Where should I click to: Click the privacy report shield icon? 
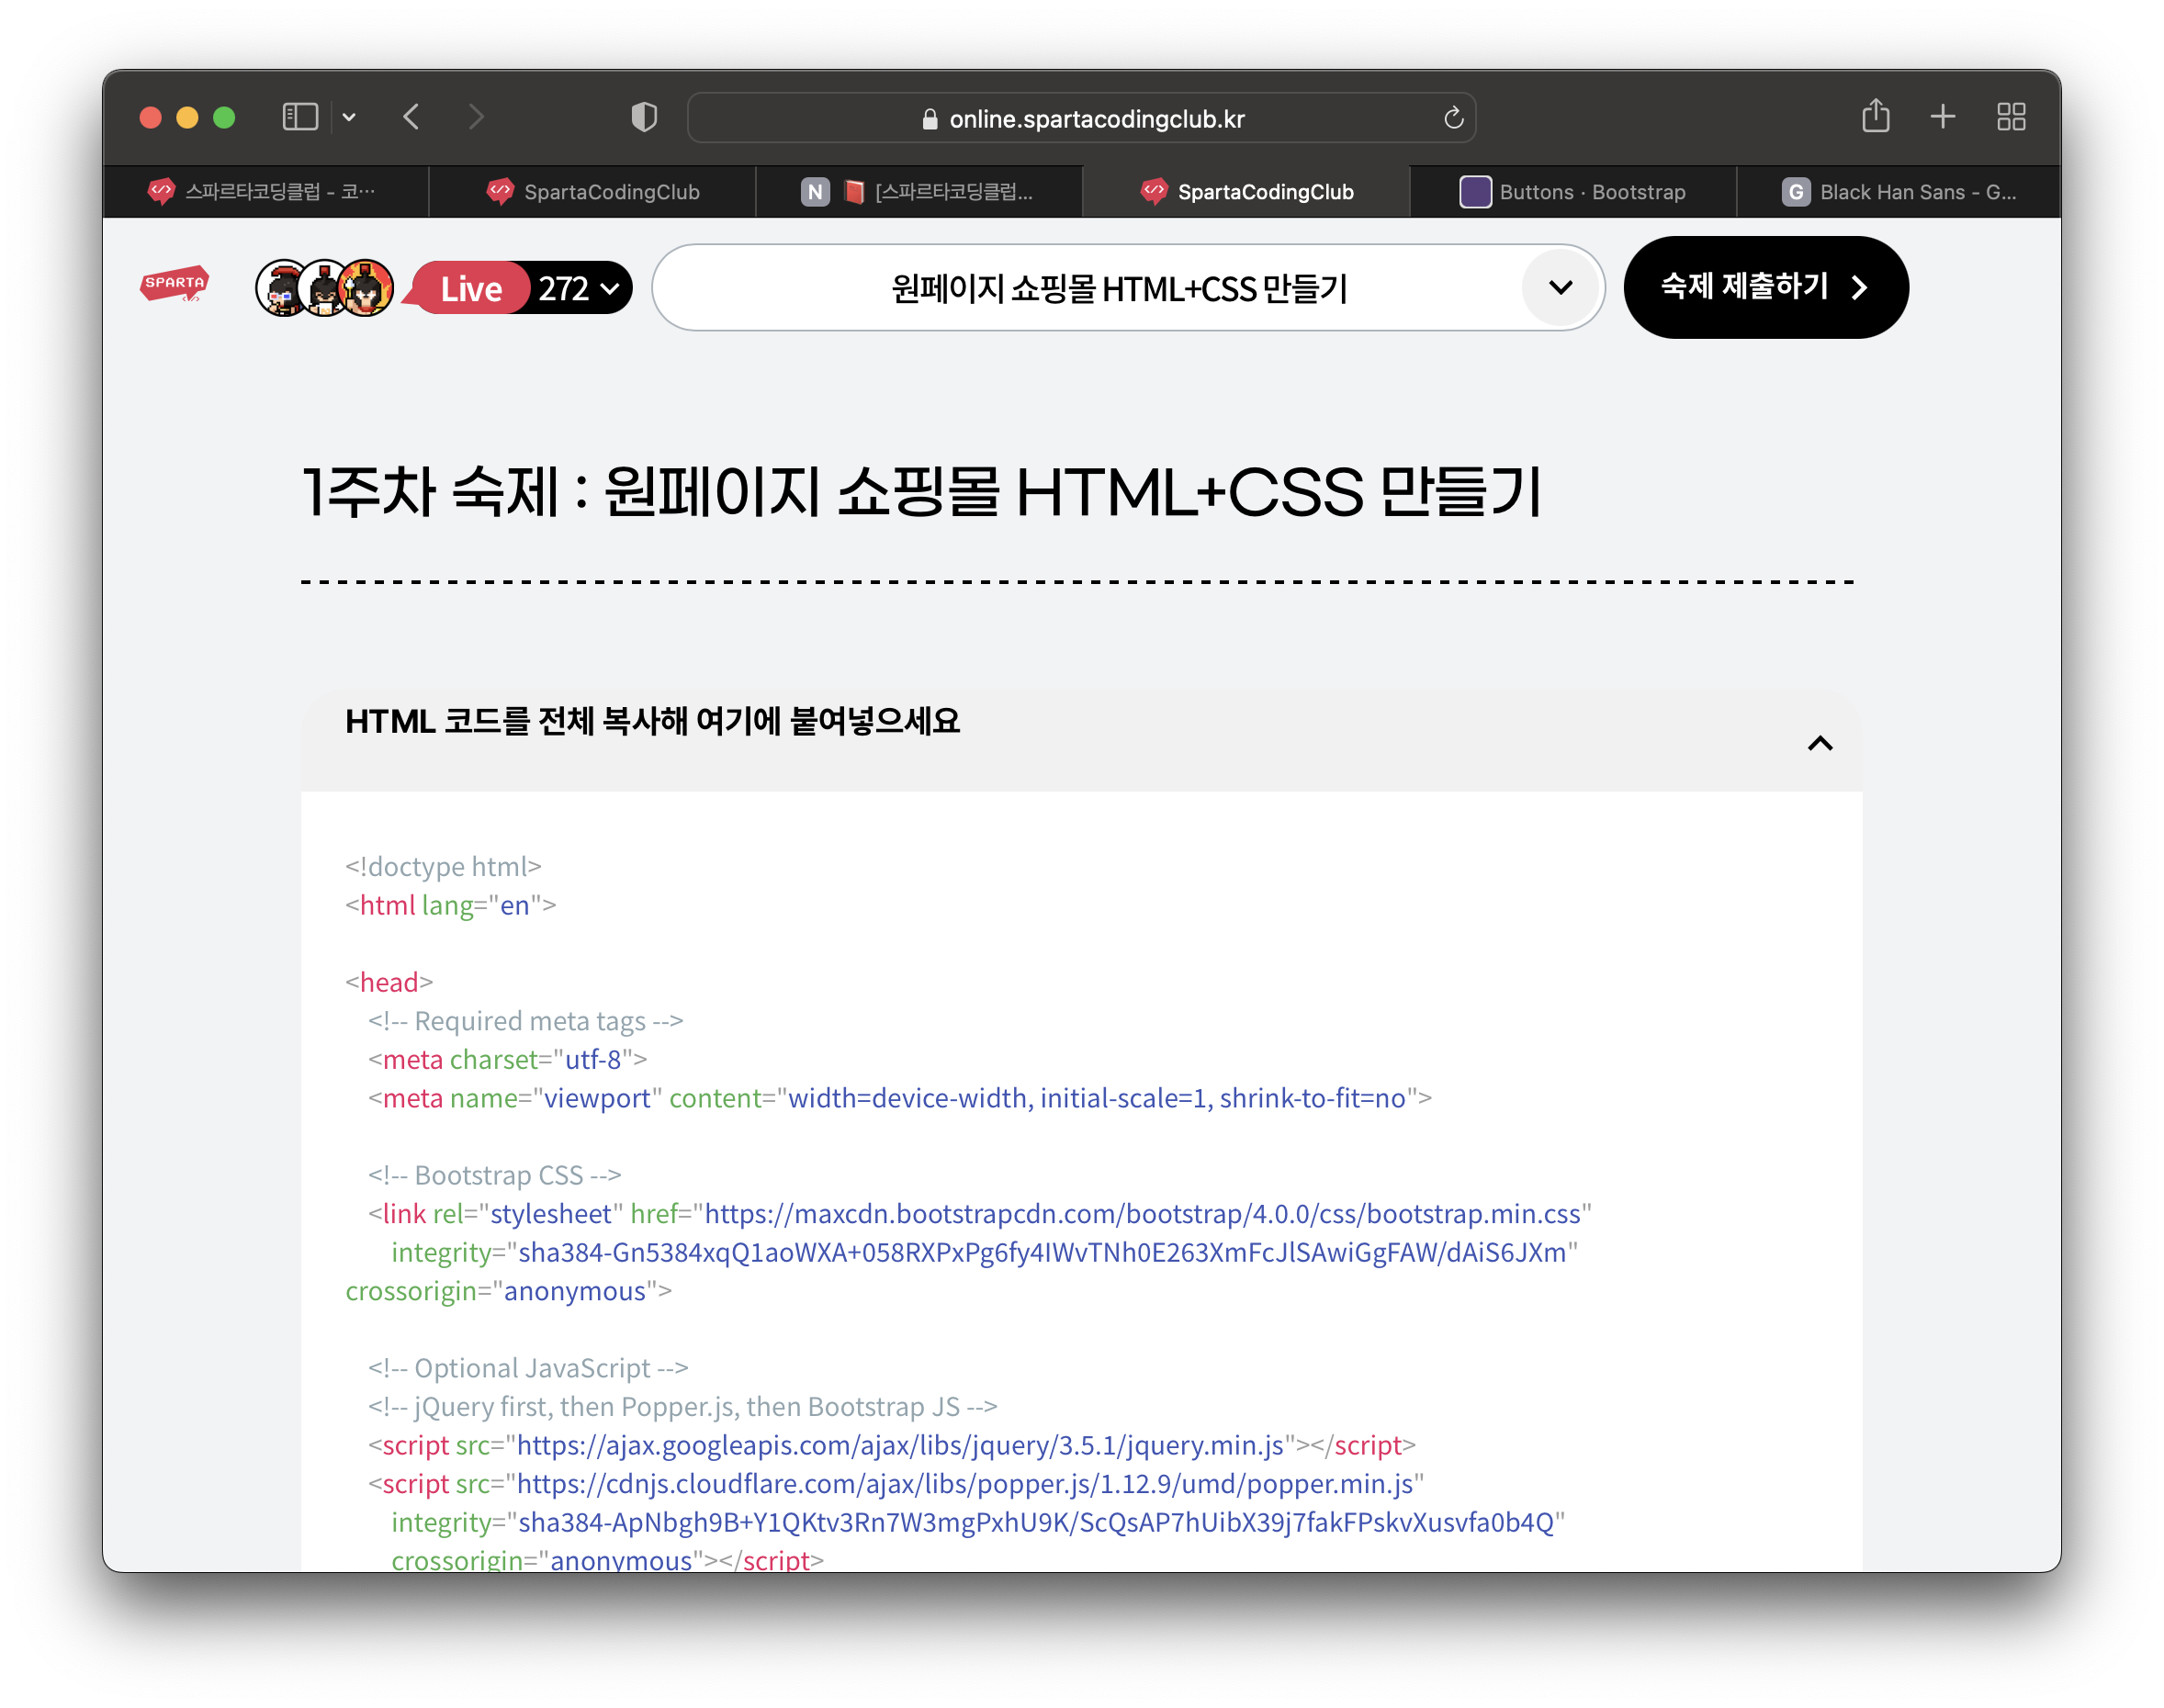[x=644, y=117]
